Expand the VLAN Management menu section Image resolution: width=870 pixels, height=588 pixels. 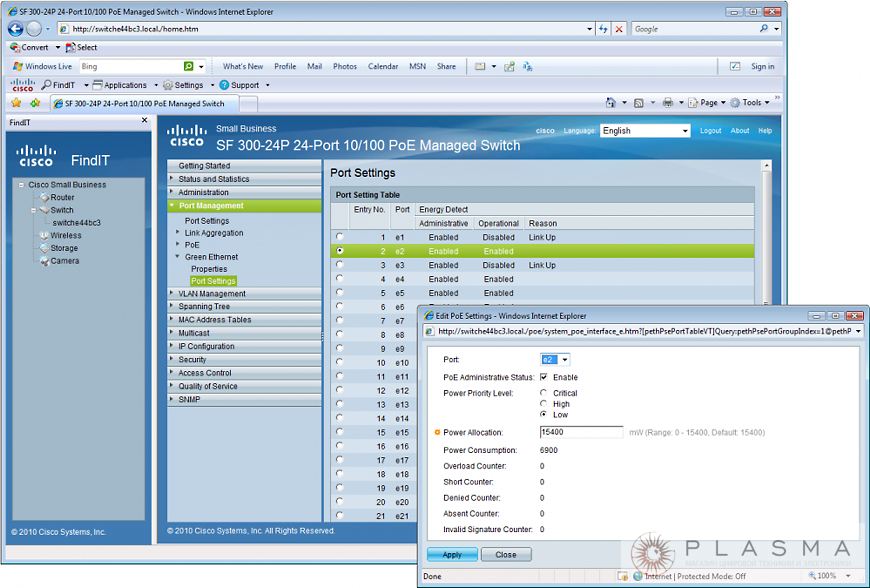(x=244, y=293)
